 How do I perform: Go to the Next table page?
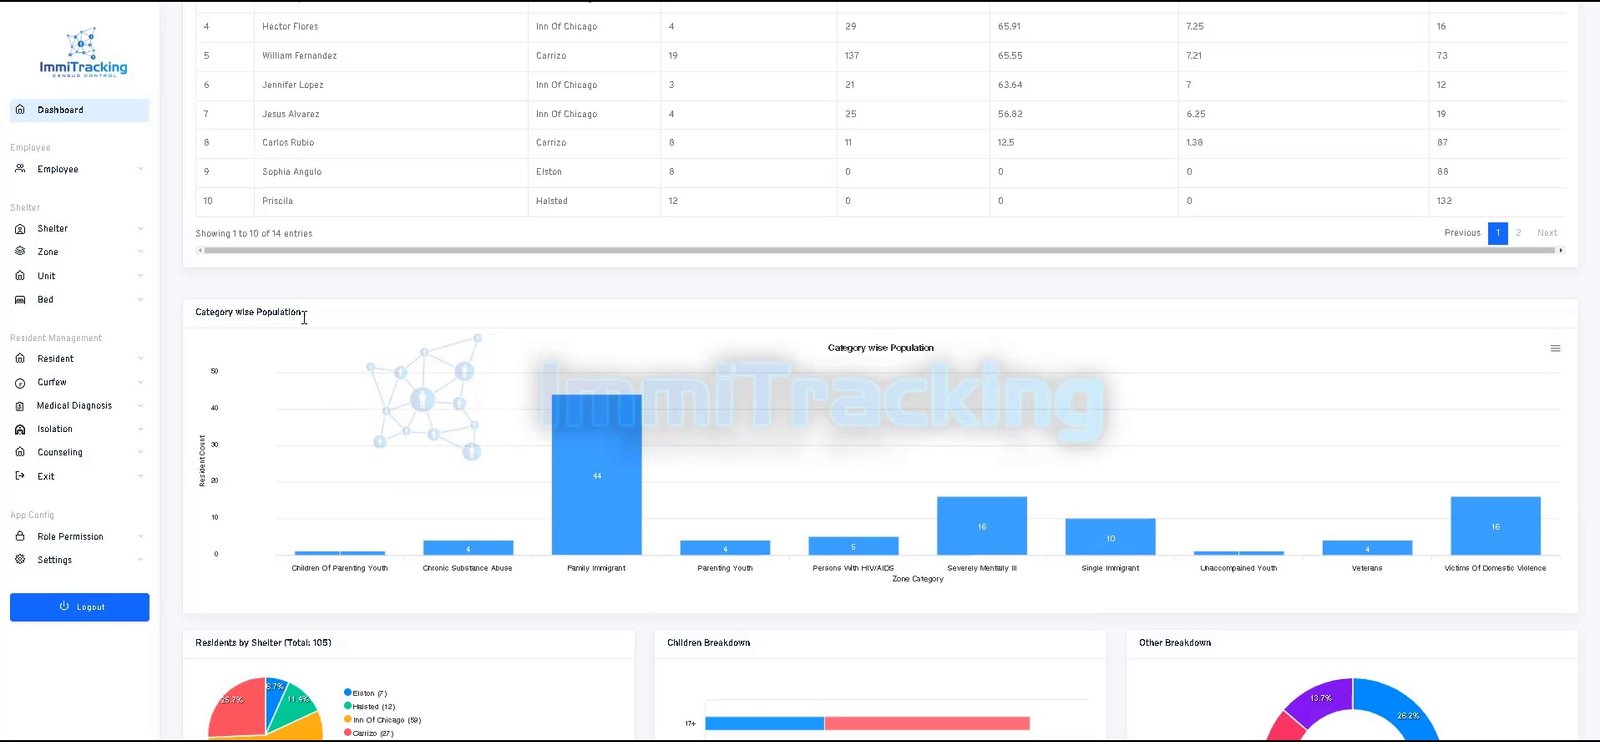coord(1546,233)
